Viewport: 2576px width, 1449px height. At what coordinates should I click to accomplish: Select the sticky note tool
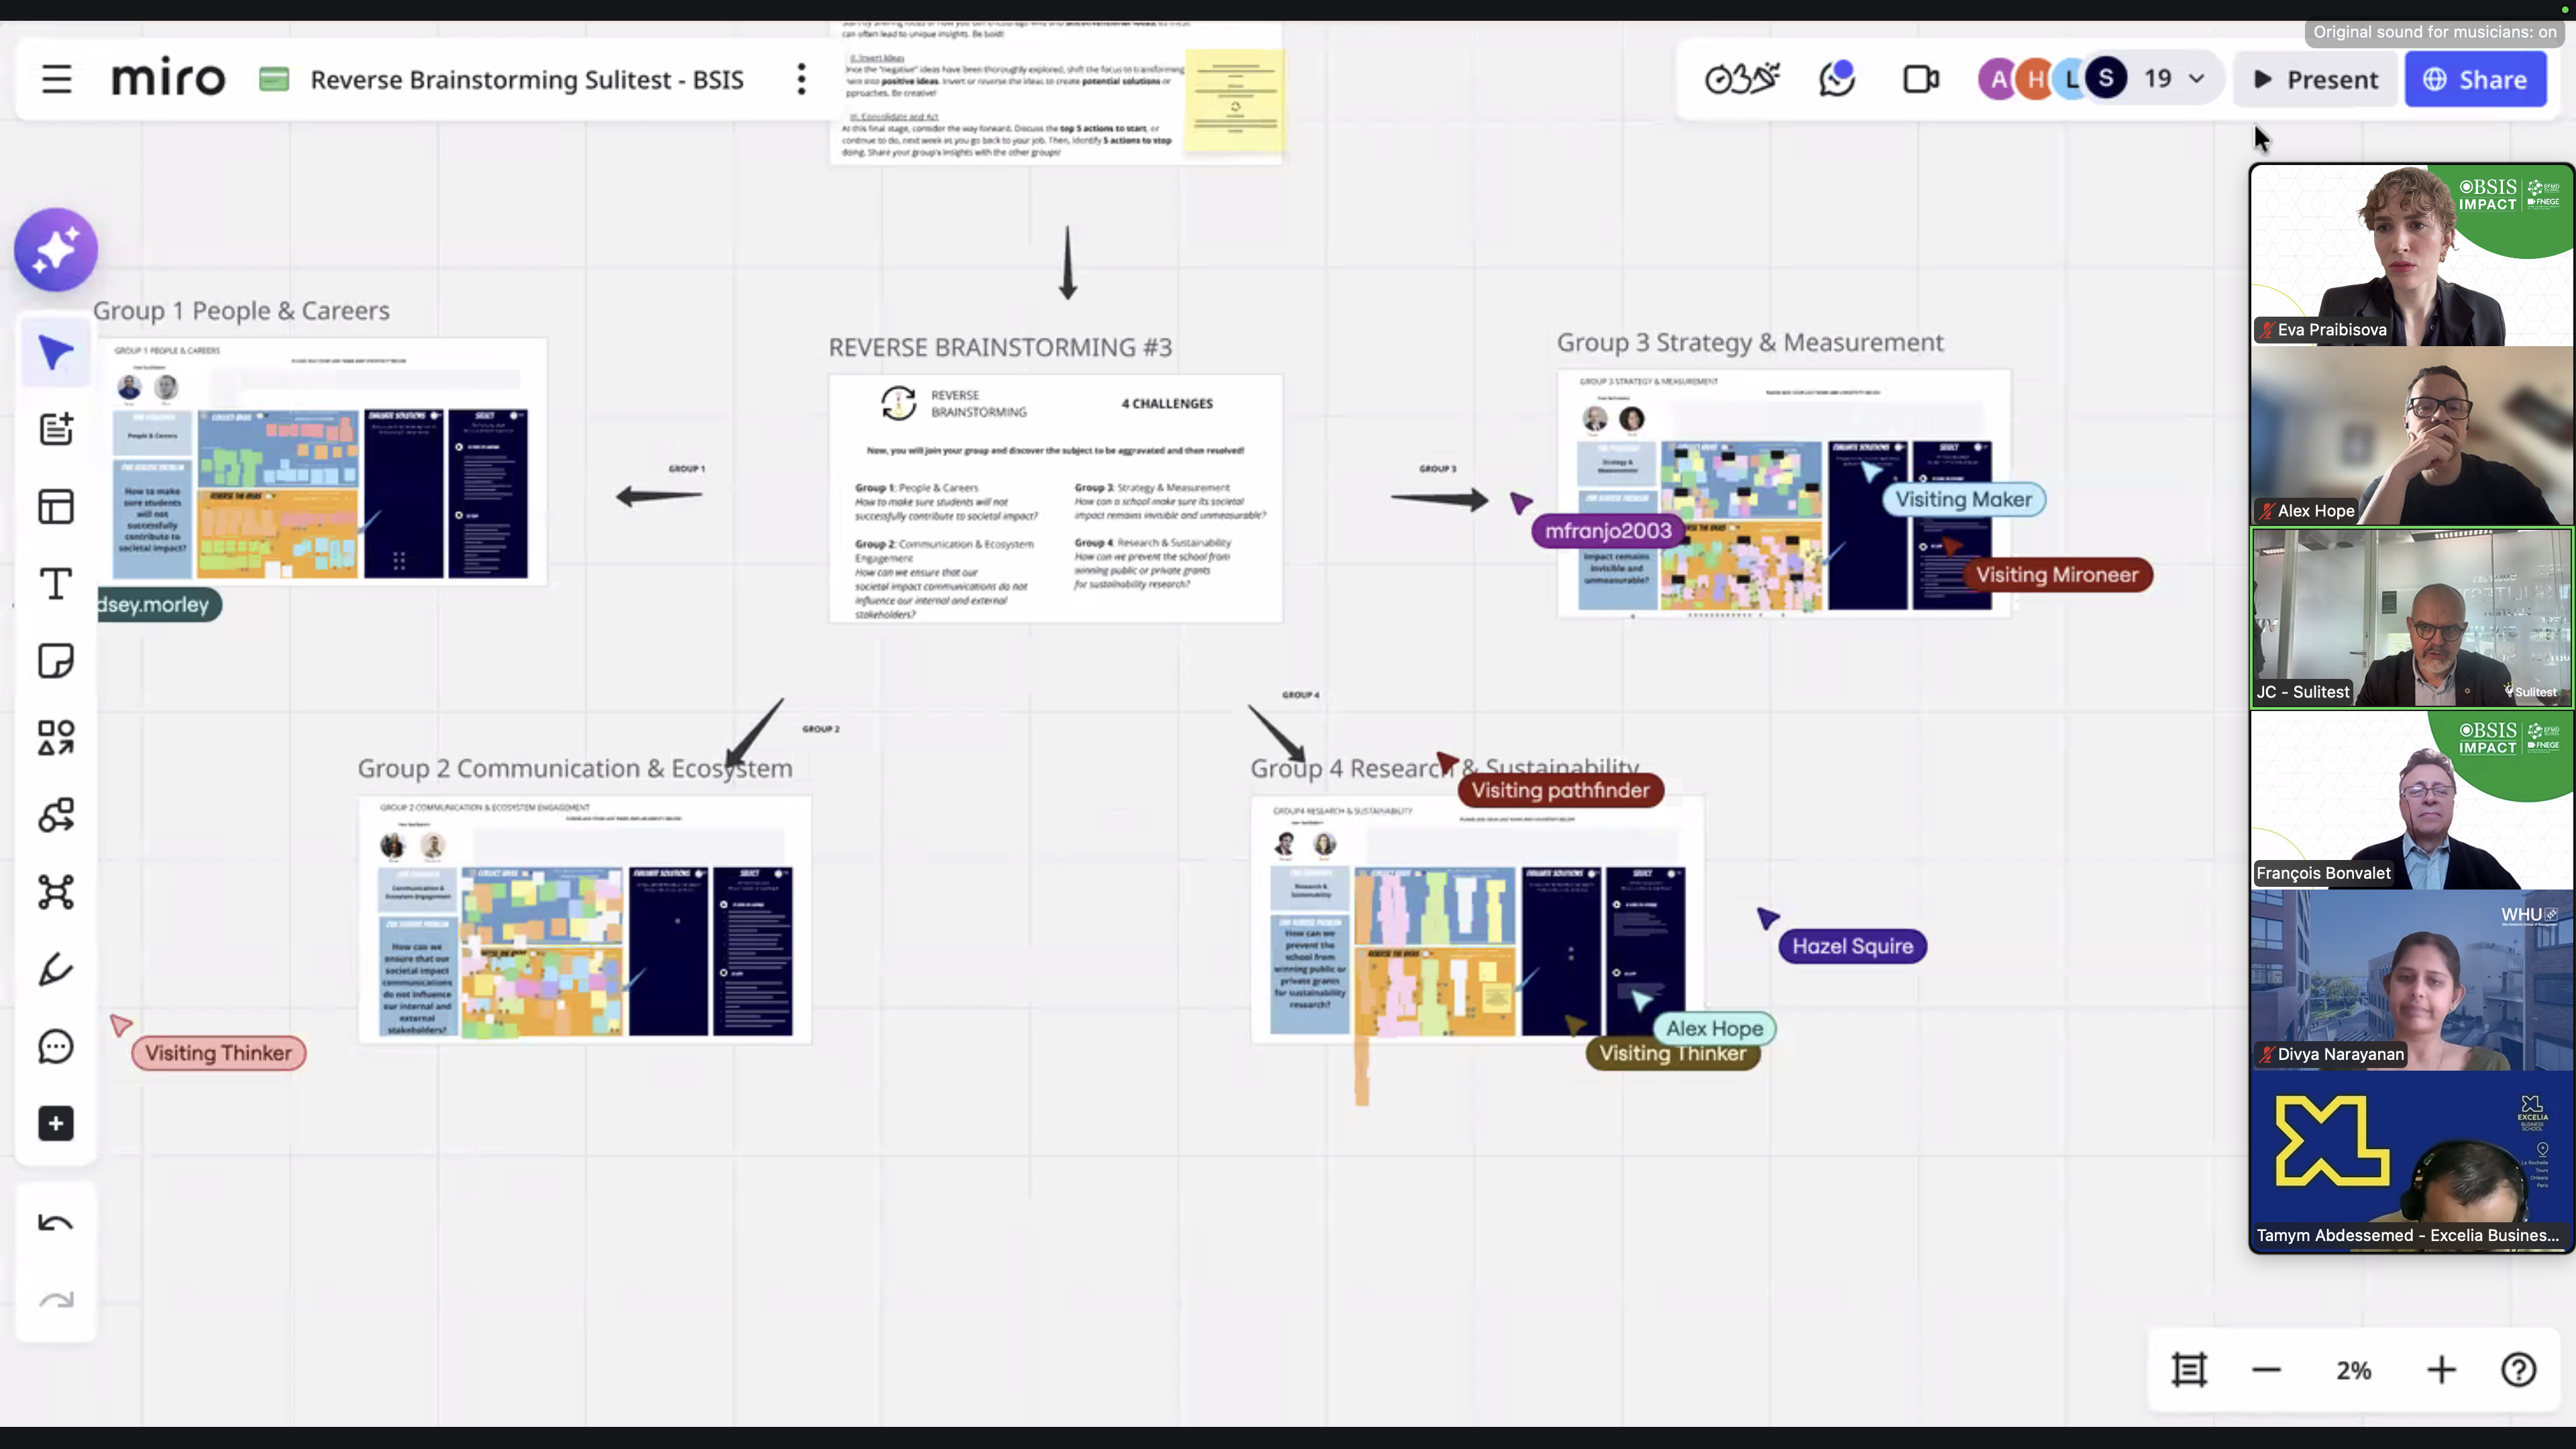pos(56,661)
